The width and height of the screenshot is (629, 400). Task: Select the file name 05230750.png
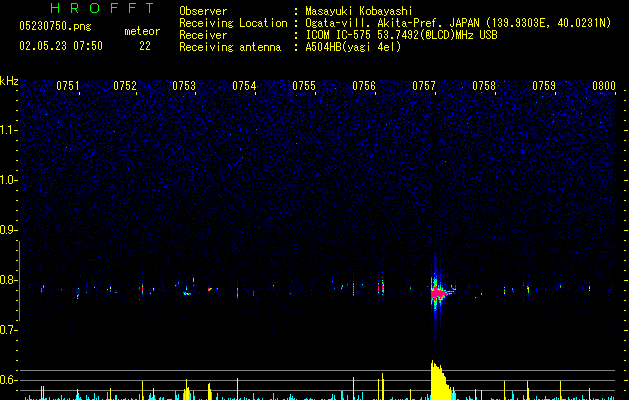(x=55, y=26)
